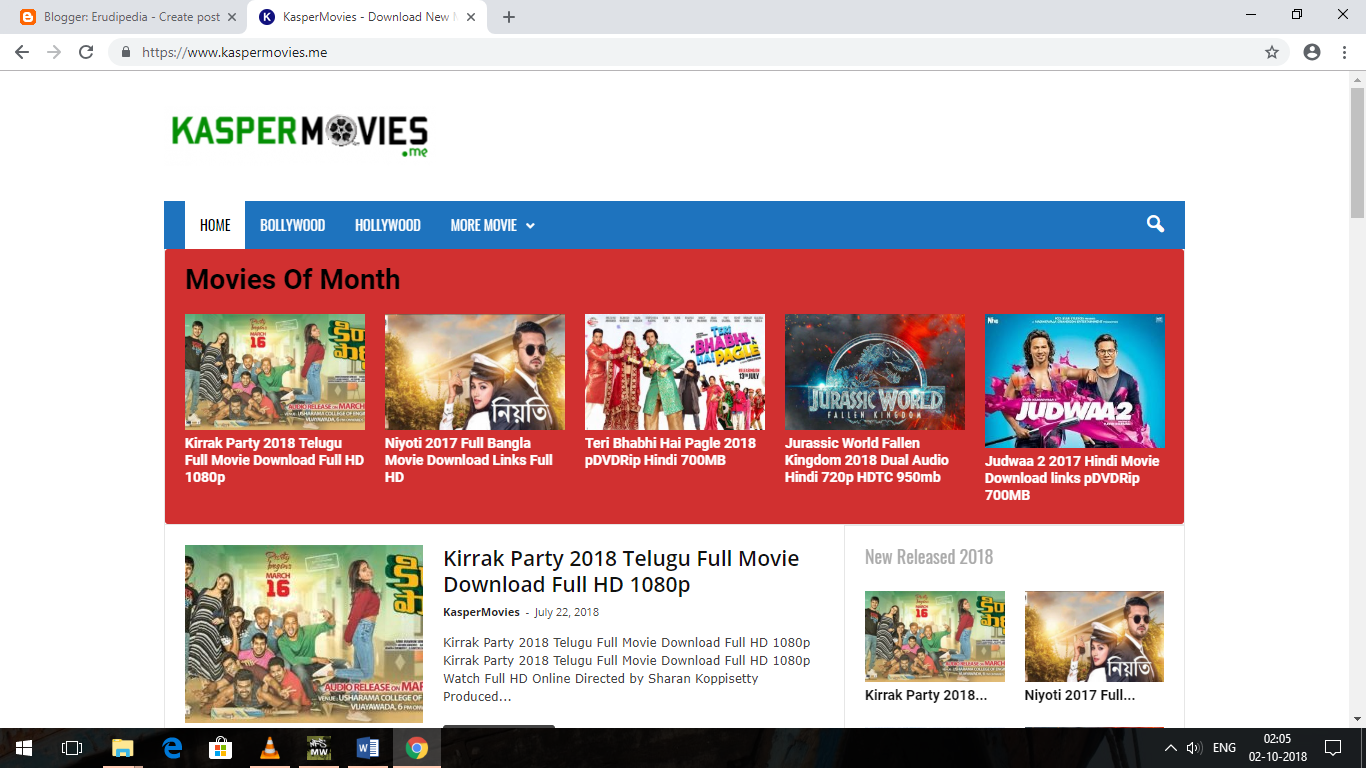Image resolution: width=1366 pixels, height=768 pixels.
Task: Open Niyoti thumbnail in Movies Of Month
Action: [x=475, y=372]
